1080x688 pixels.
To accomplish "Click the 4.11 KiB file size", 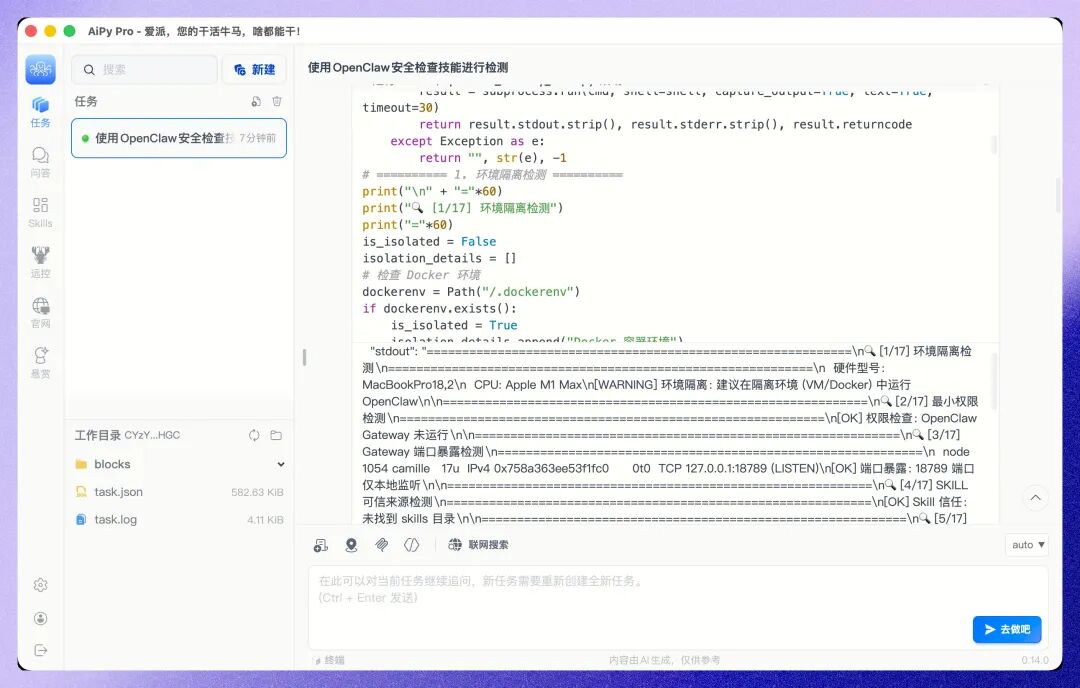I will [x=265, y=520].
